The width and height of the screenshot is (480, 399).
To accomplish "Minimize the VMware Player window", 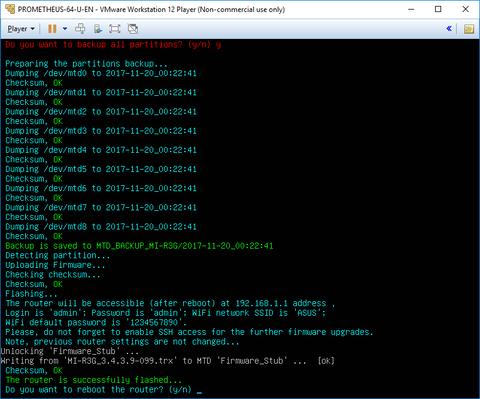I will click(411, 9).
